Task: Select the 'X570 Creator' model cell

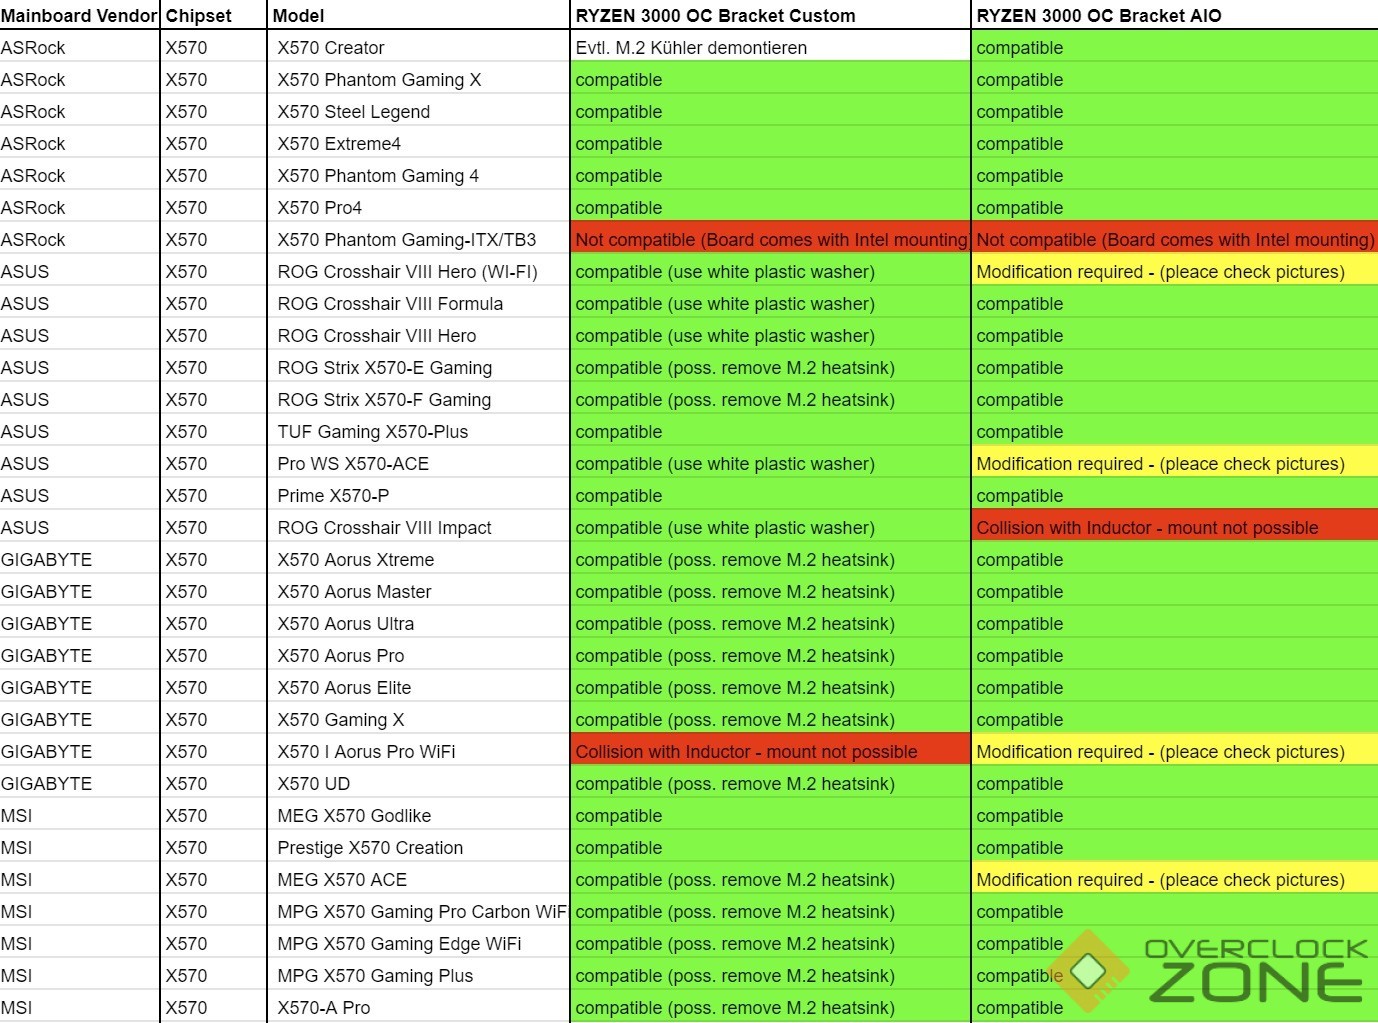Action: click(x=418, y=47)
